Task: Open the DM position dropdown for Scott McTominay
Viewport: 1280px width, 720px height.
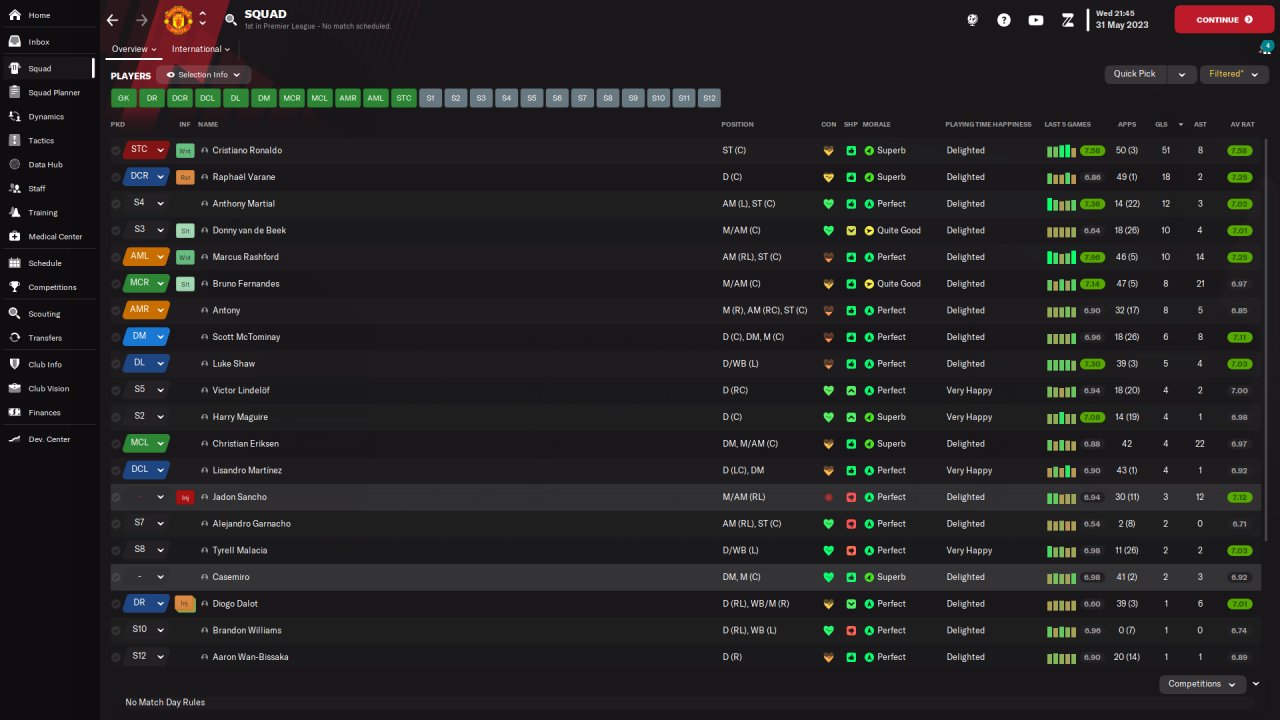Action: pyautogui.click(x=147, y=337)
